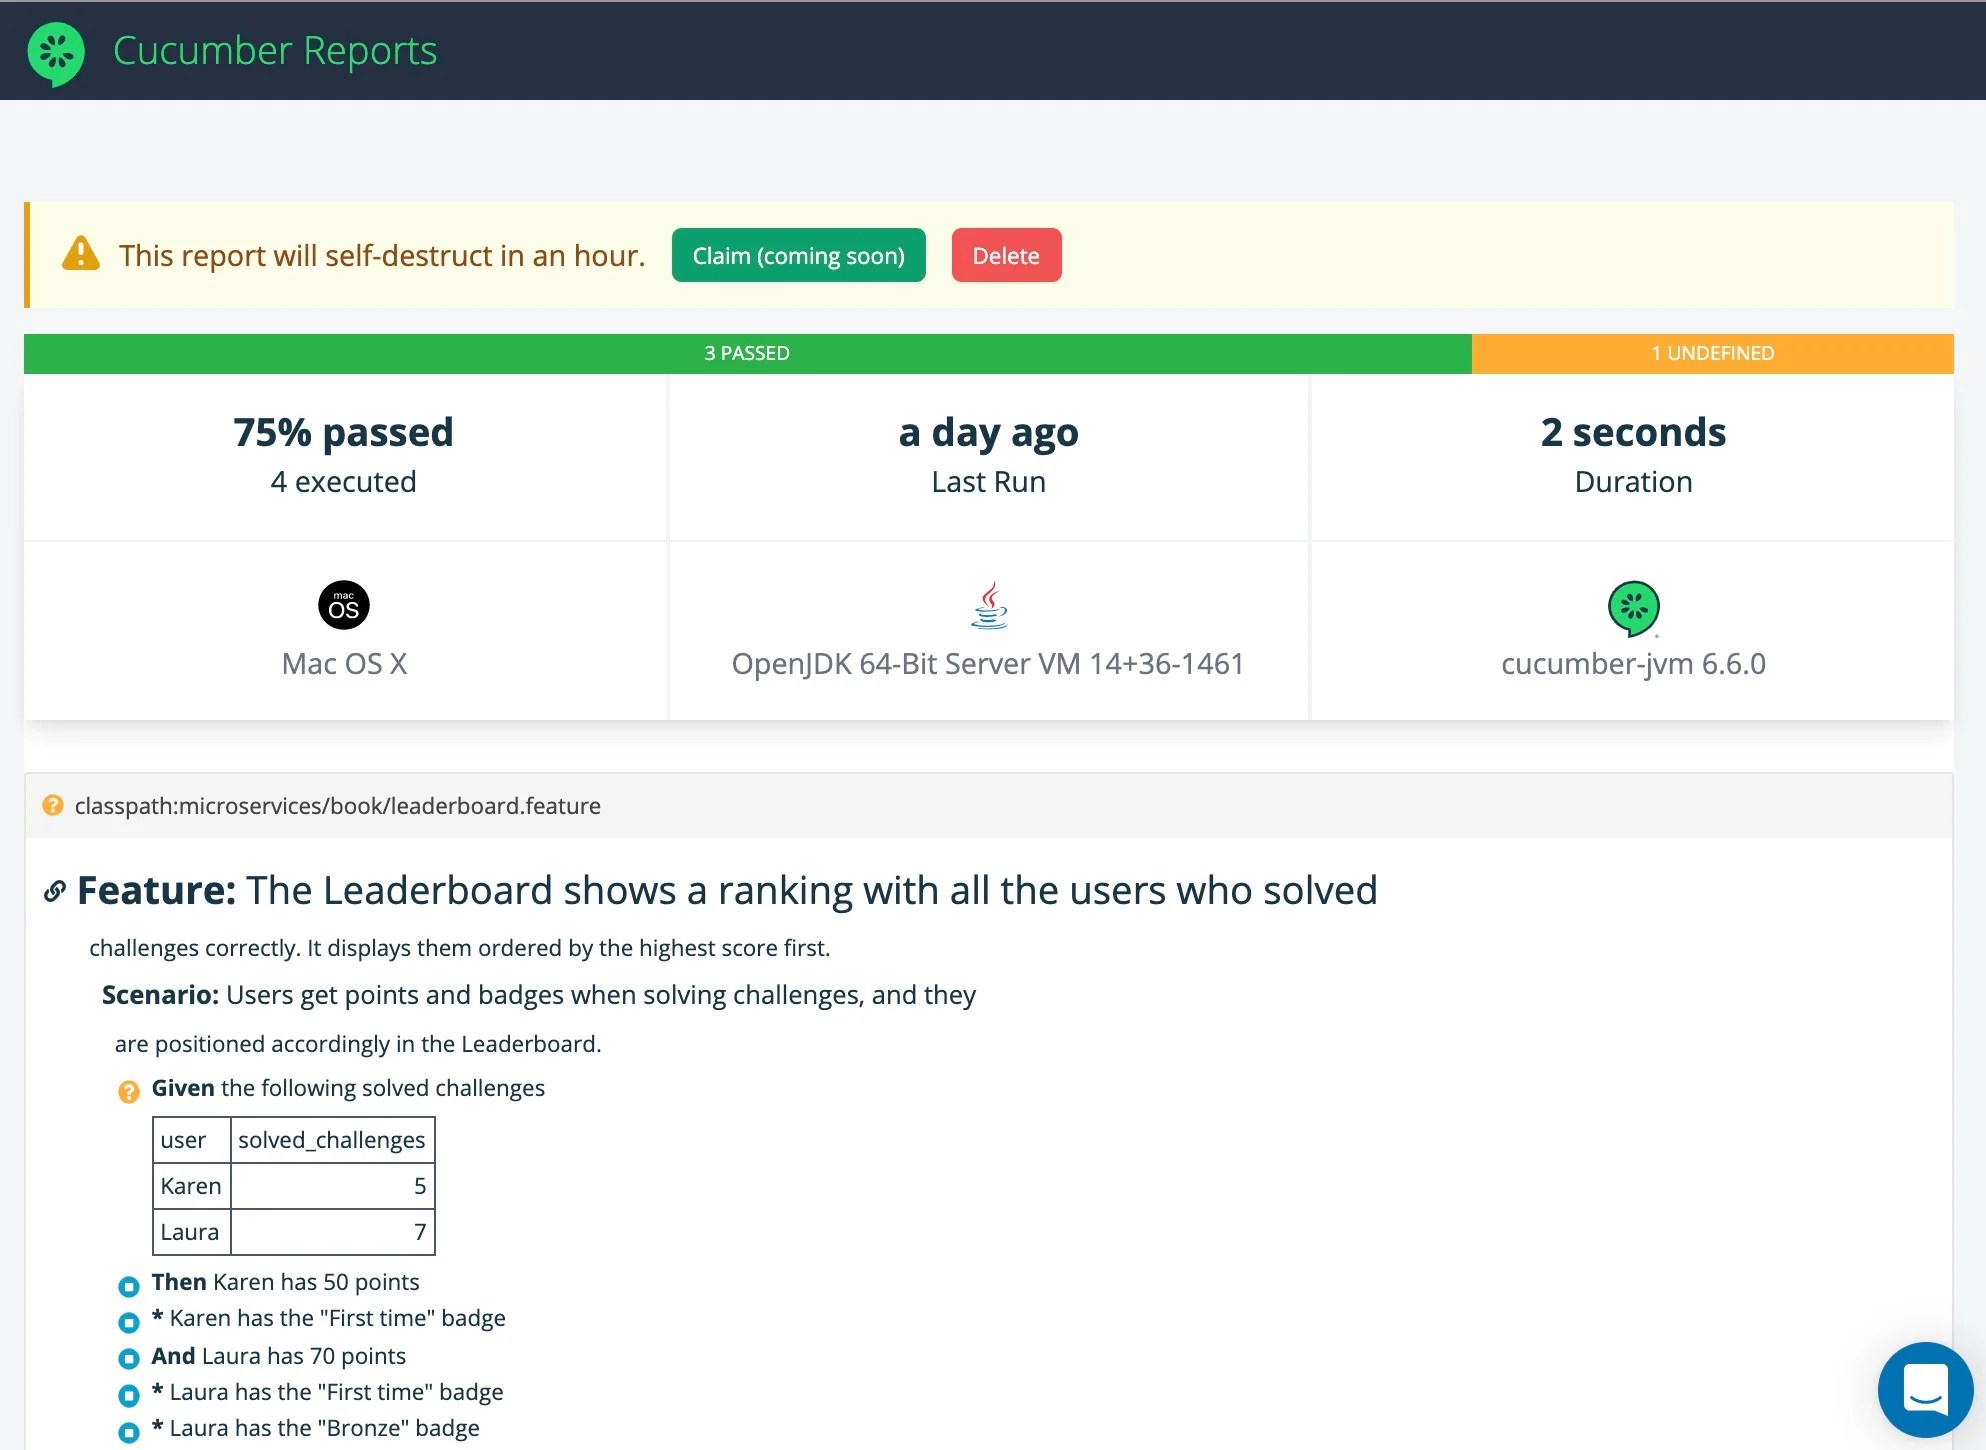Click the cucumber-jvm green logo icon

click(1633, 607)
